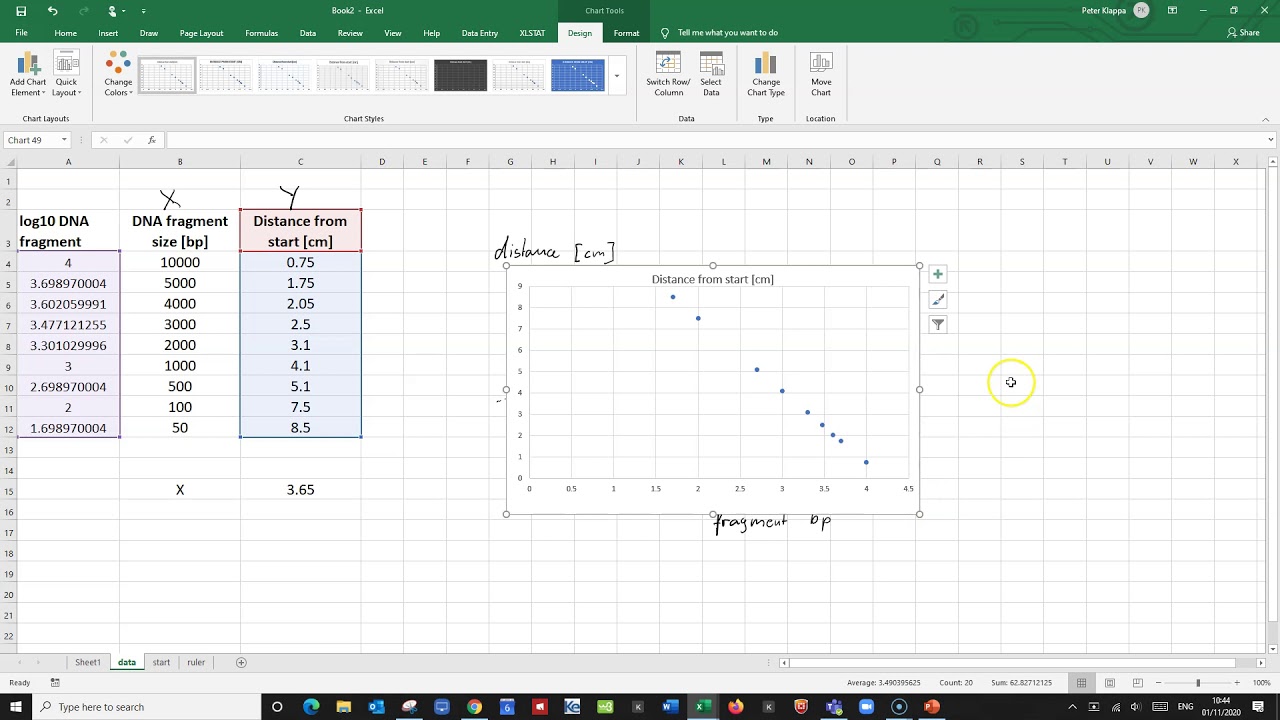
Task: Expand the Chart Styles gallery More arrow
Action: [x=617, y=76]
